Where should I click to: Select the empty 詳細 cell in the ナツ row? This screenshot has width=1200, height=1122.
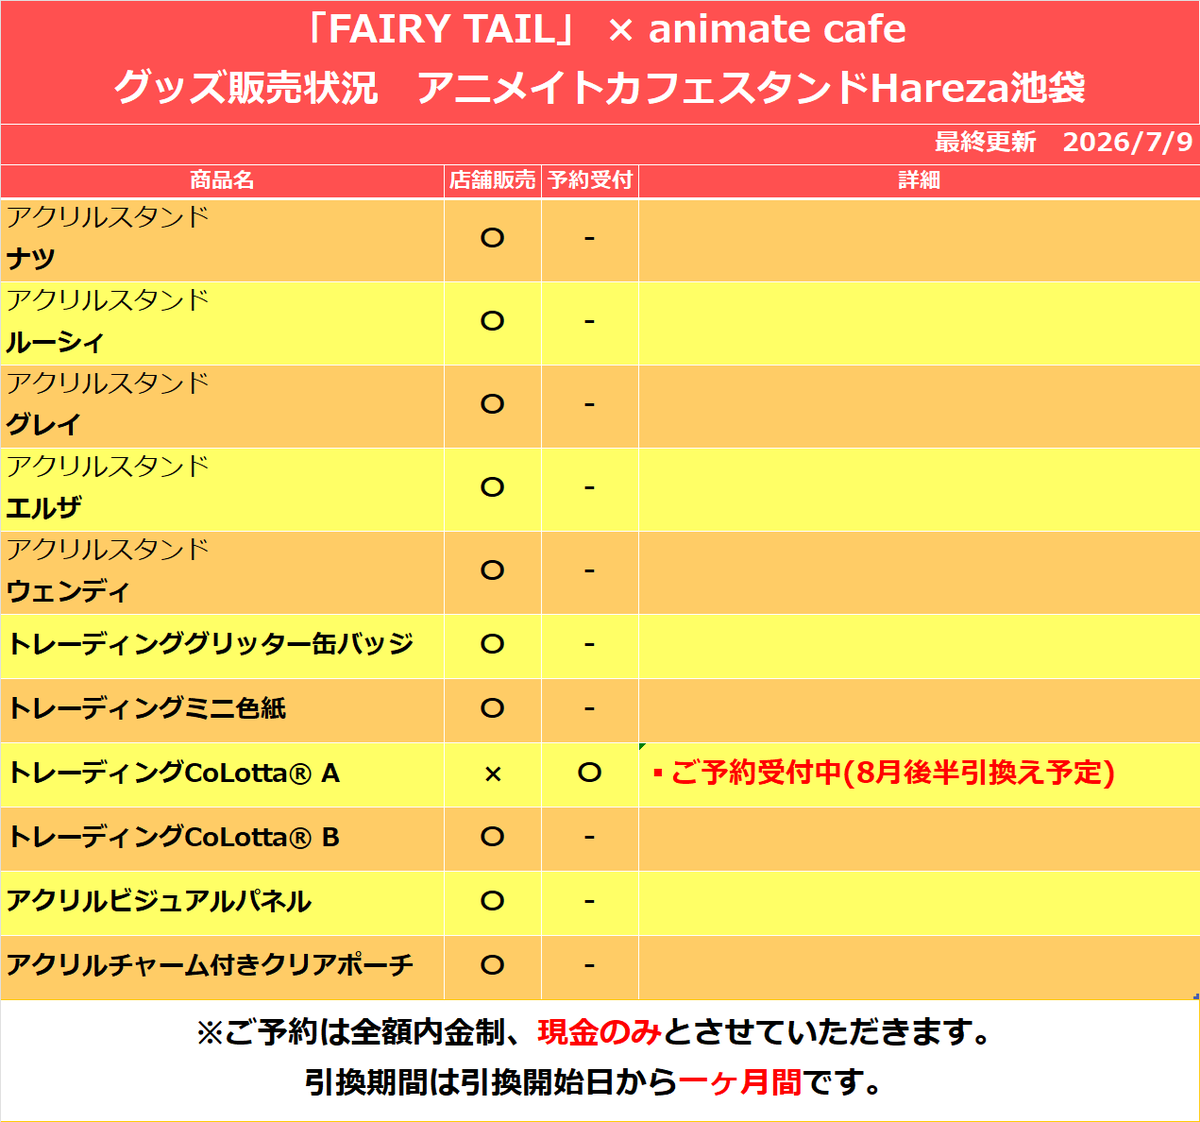(x=919, y=240)
